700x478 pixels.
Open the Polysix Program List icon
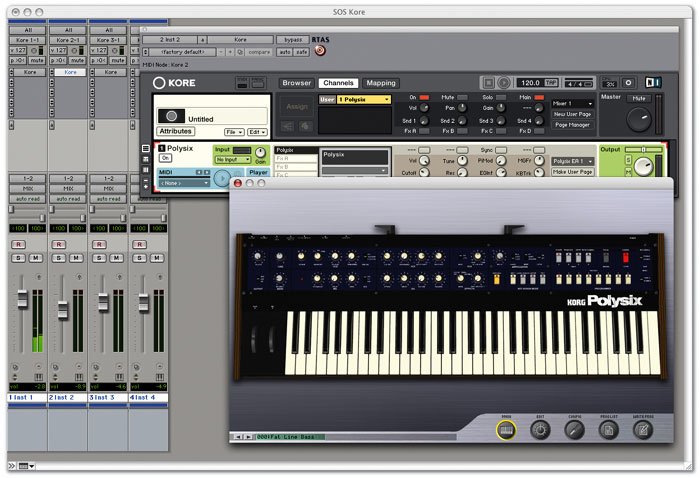coord(608,430)
